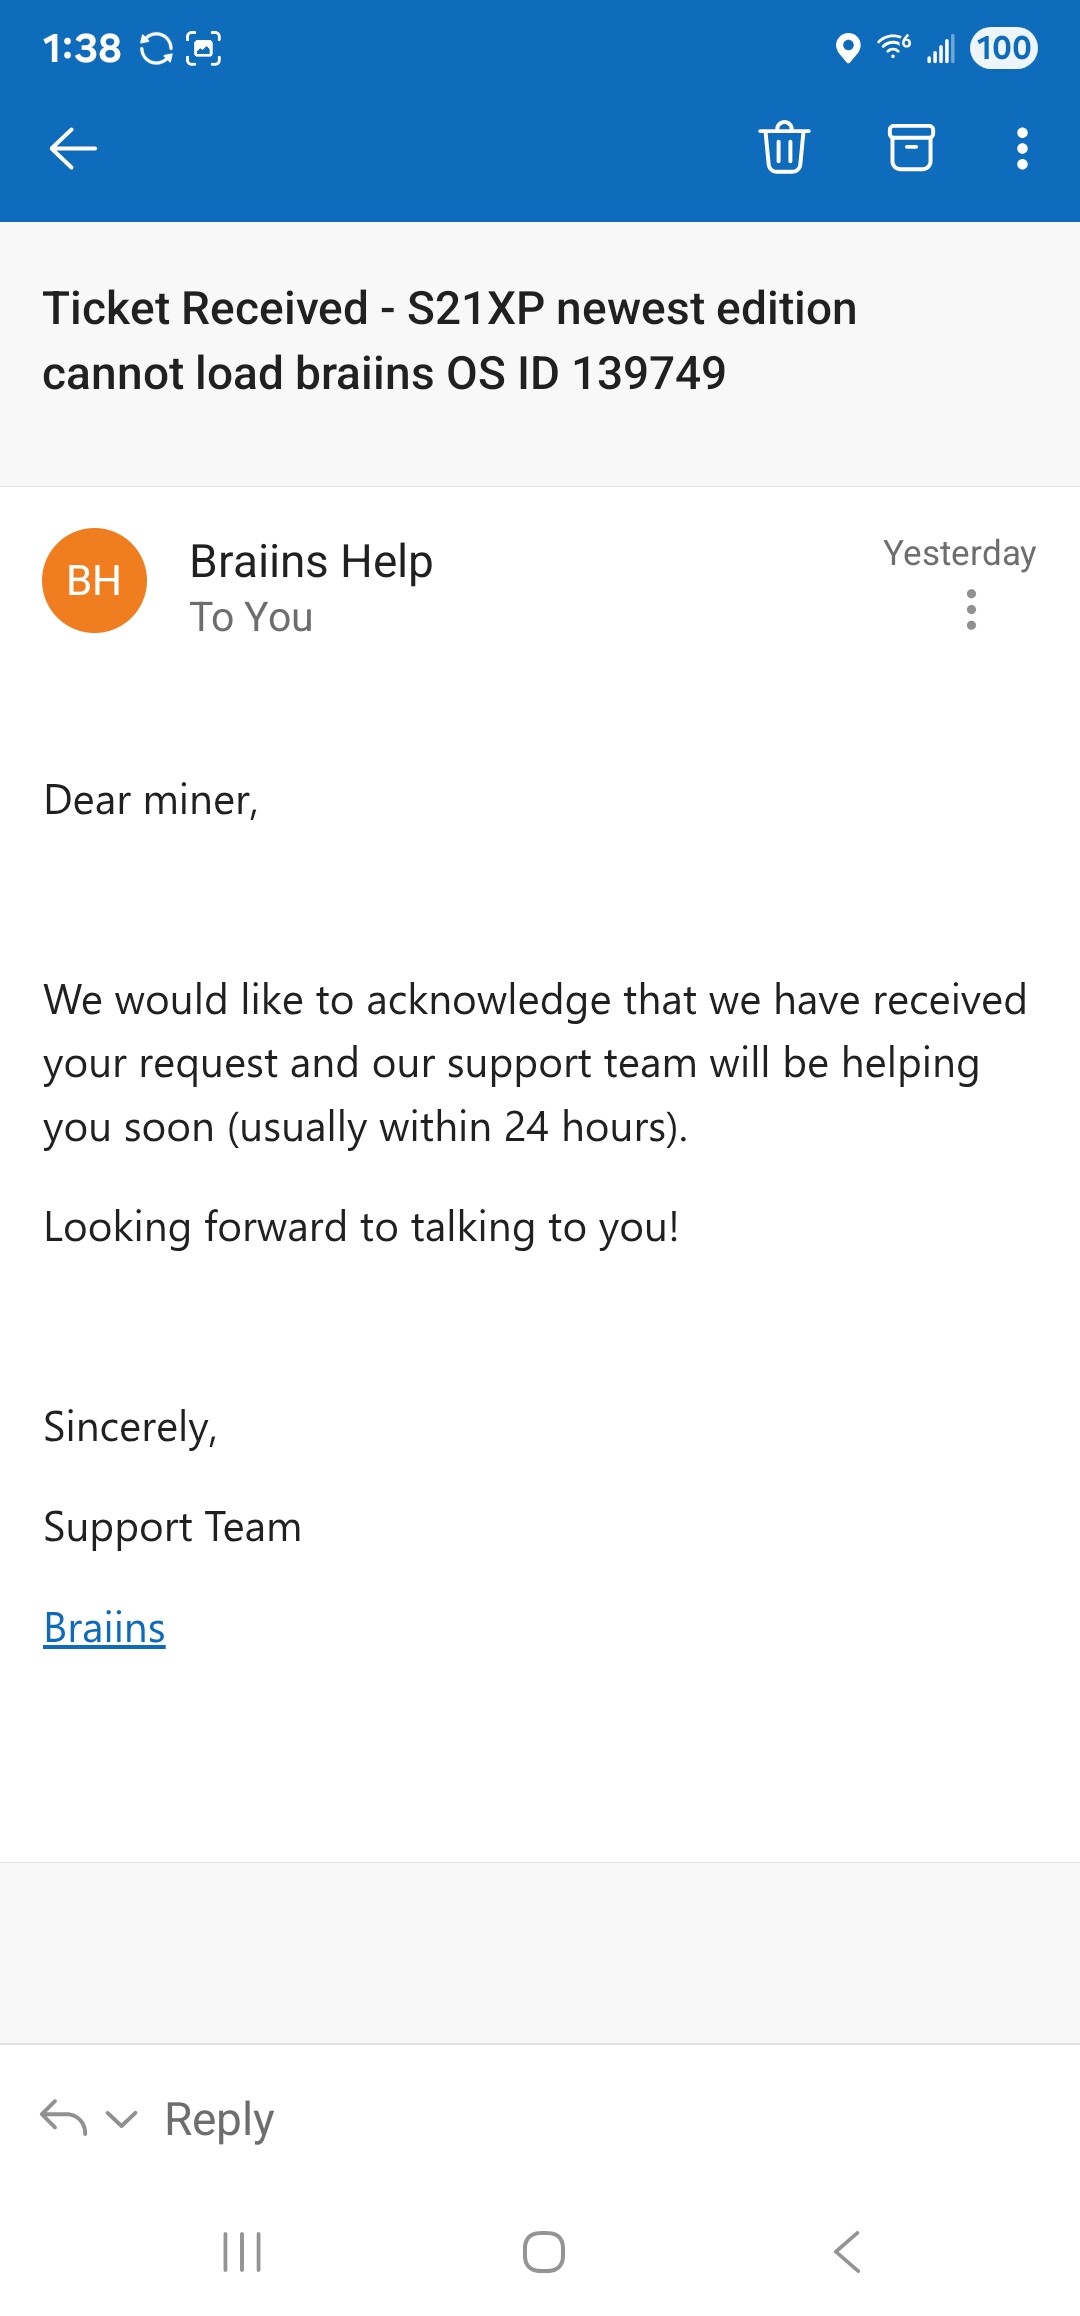Open message options under Yesterday
Screen dimensions: 1080x2316
971,609
